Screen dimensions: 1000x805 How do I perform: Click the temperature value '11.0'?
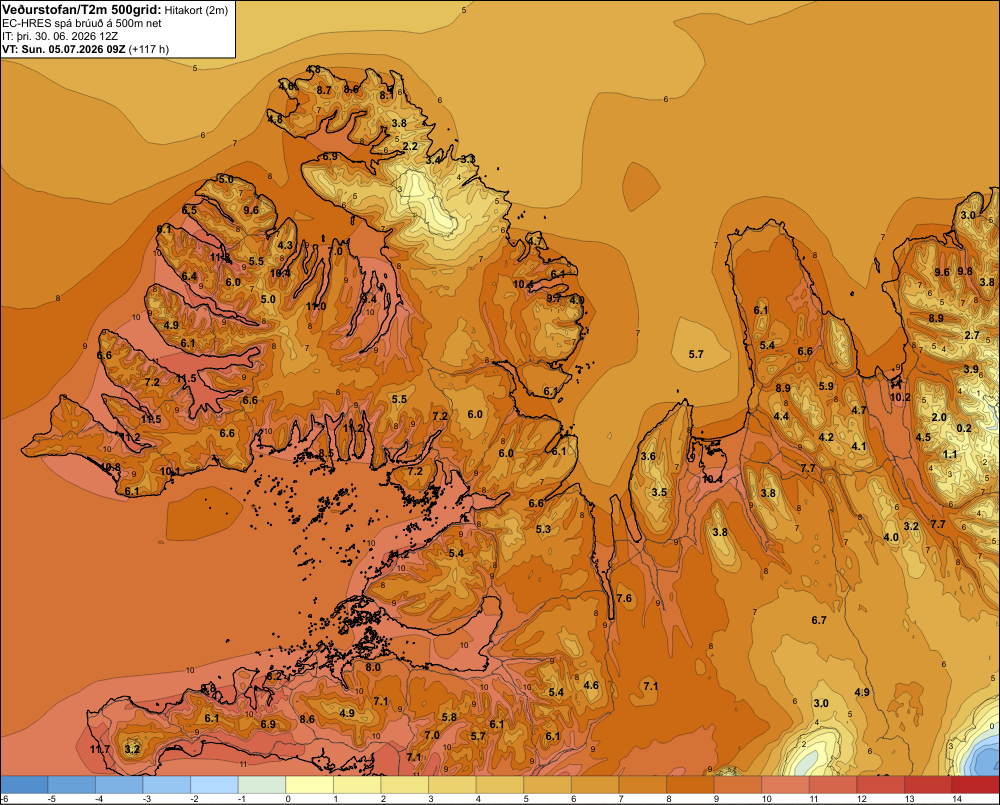pyautogui.click(x=316, y=306)
